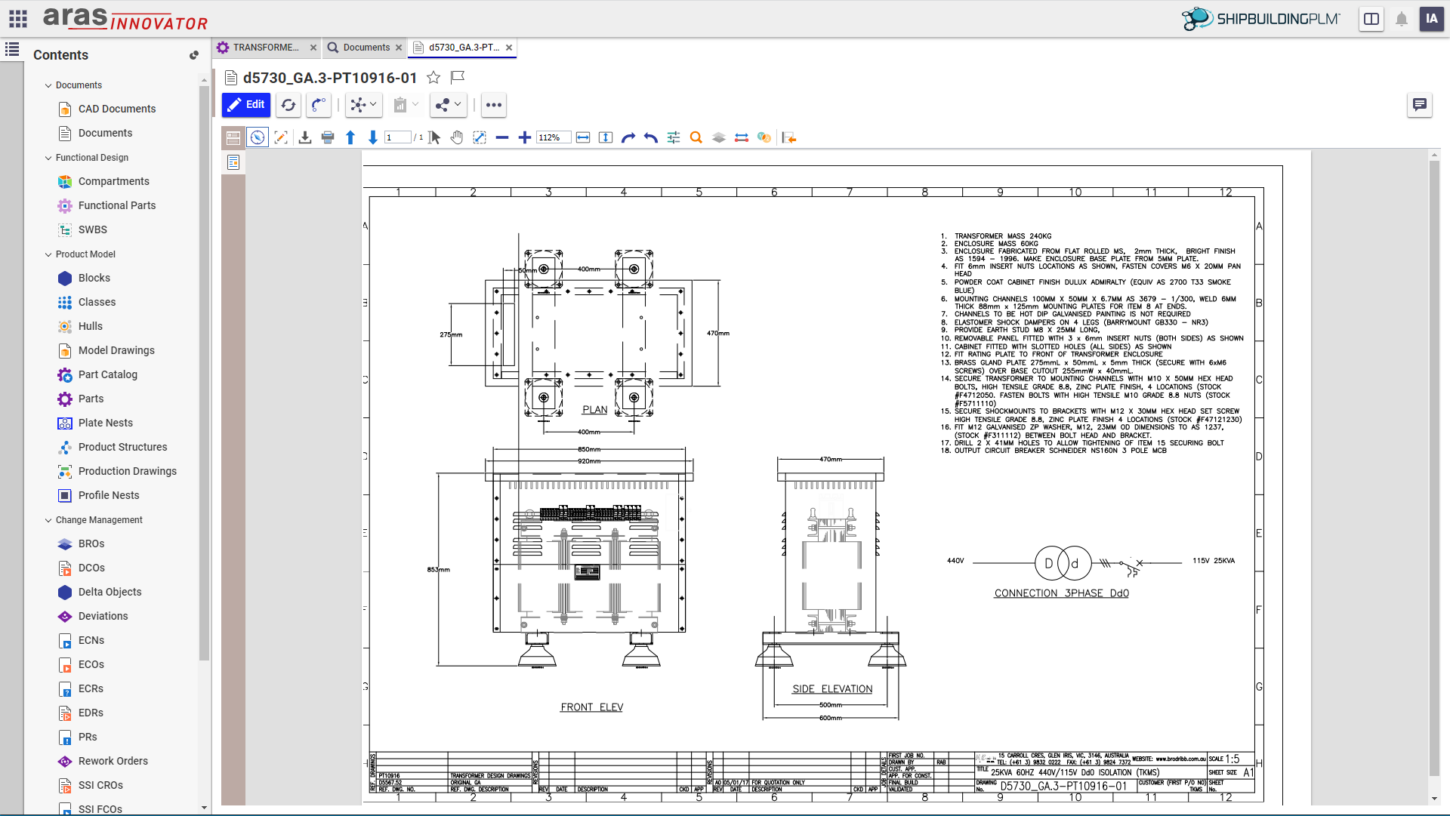
Task: Mark d5730_GA.3-PT10916-01 as favorite with the star
Action: point(432,77)
